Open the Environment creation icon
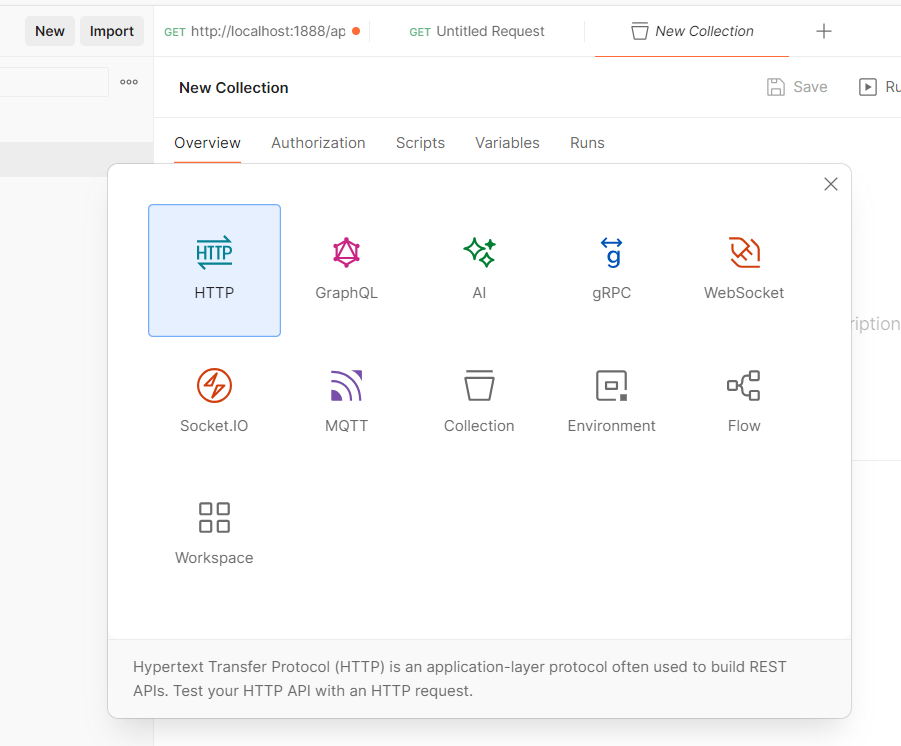This screenshot has width=901, height=746. 611,397
